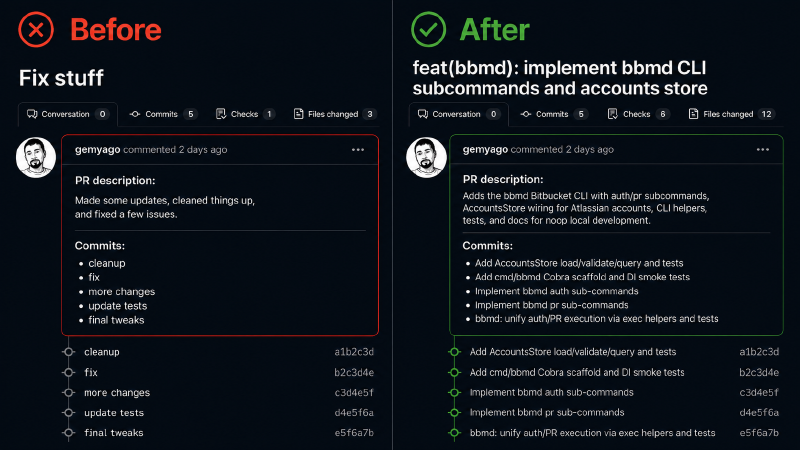The width and height of the screenshot is (800, 450).
Task: Click the commit node icon beside 'update tests'
Action: [68, 412]
